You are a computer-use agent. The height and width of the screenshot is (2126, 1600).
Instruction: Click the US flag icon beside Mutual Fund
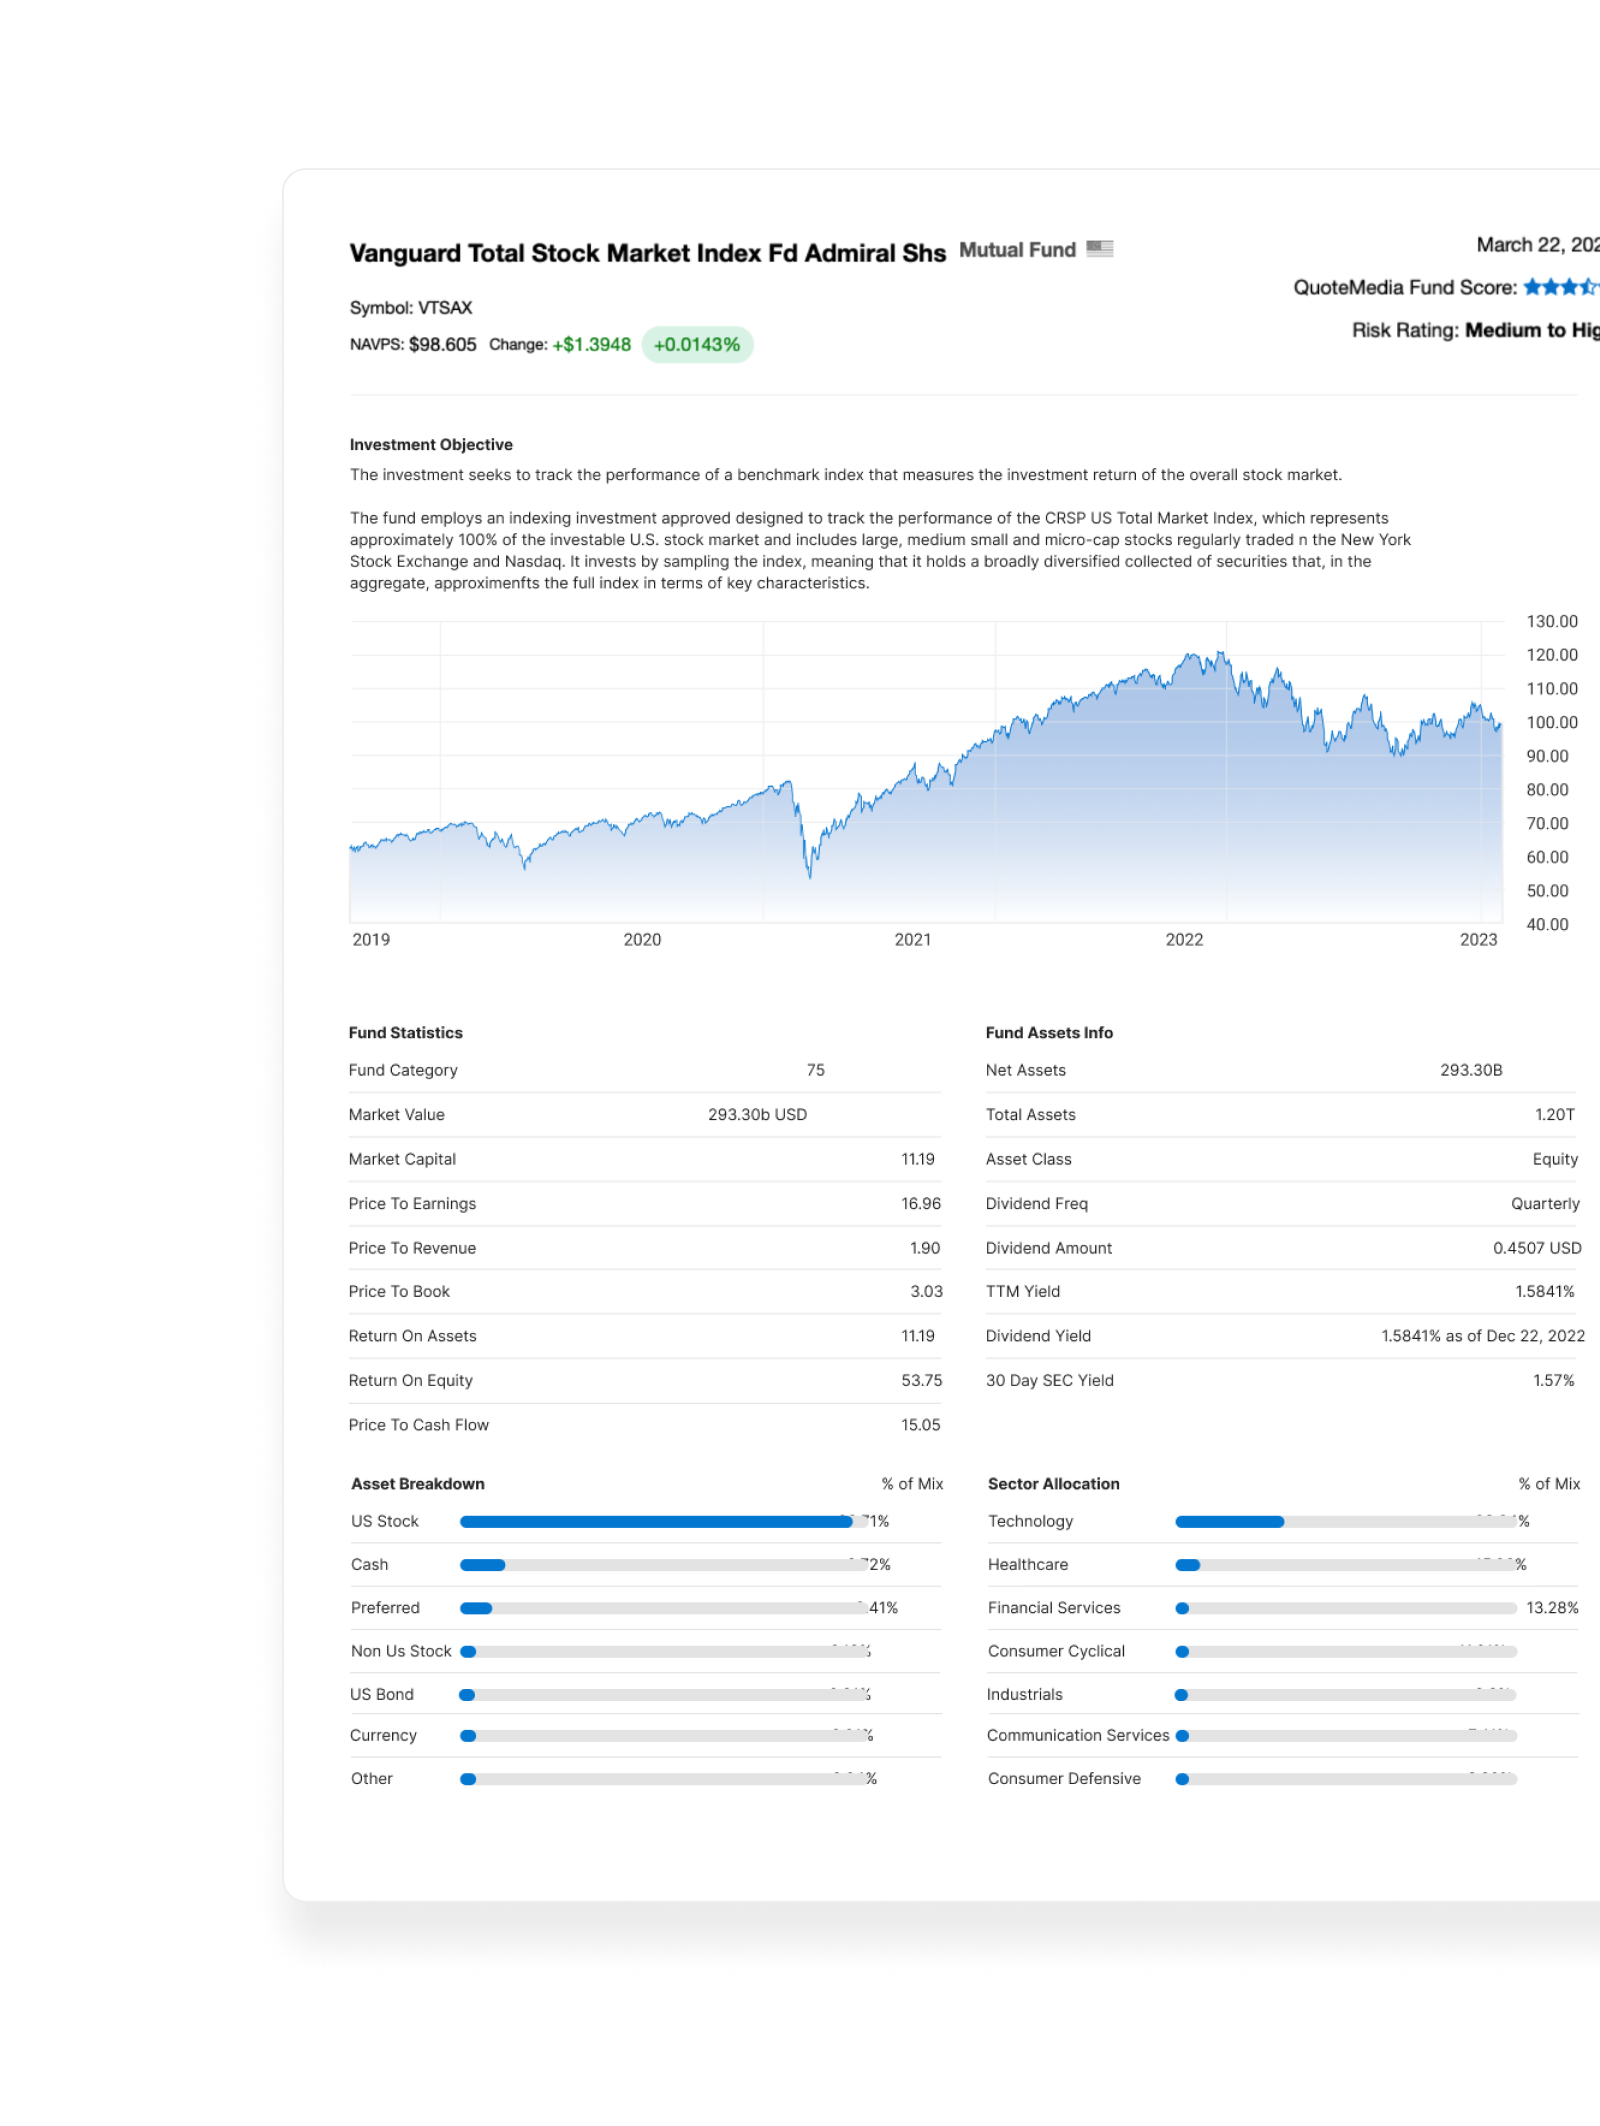pyautogui.click(x=1100, y=249)
